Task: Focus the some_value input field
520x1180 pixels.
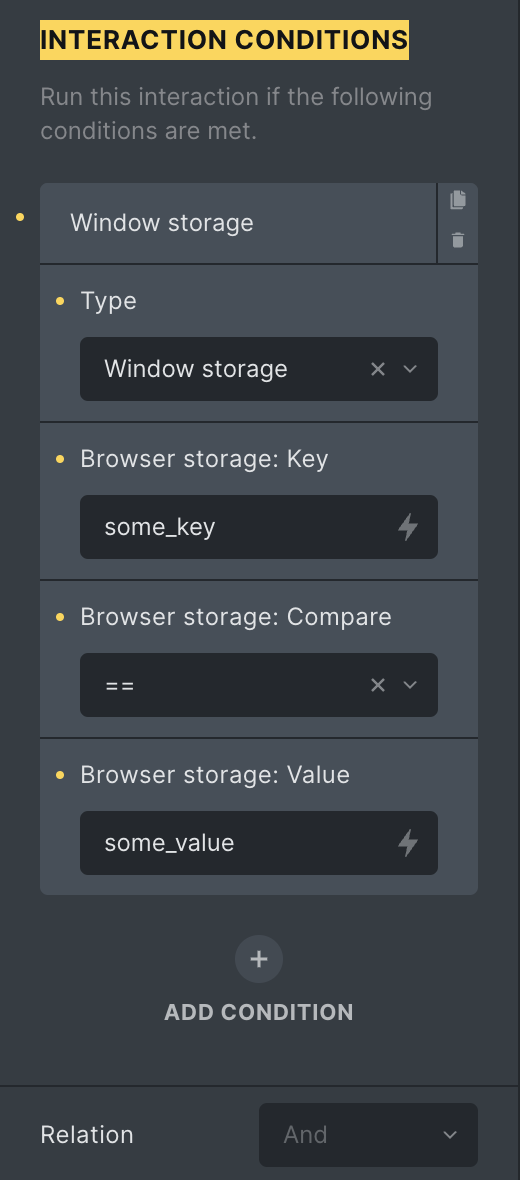Action: (x=248, y=843)
